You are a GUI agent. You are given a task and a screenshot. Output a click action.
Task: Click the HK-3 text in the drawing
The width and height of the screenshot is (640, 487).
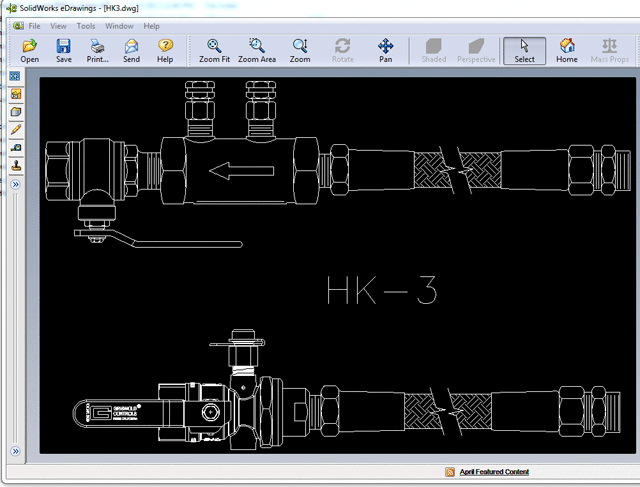(382, 290)
